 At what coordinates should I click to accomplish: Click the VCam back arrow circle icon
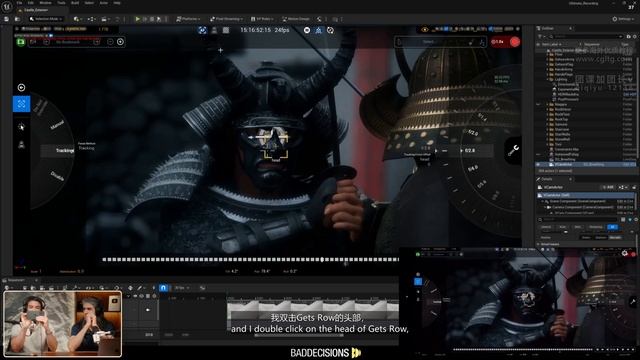(x=21, y=87)
